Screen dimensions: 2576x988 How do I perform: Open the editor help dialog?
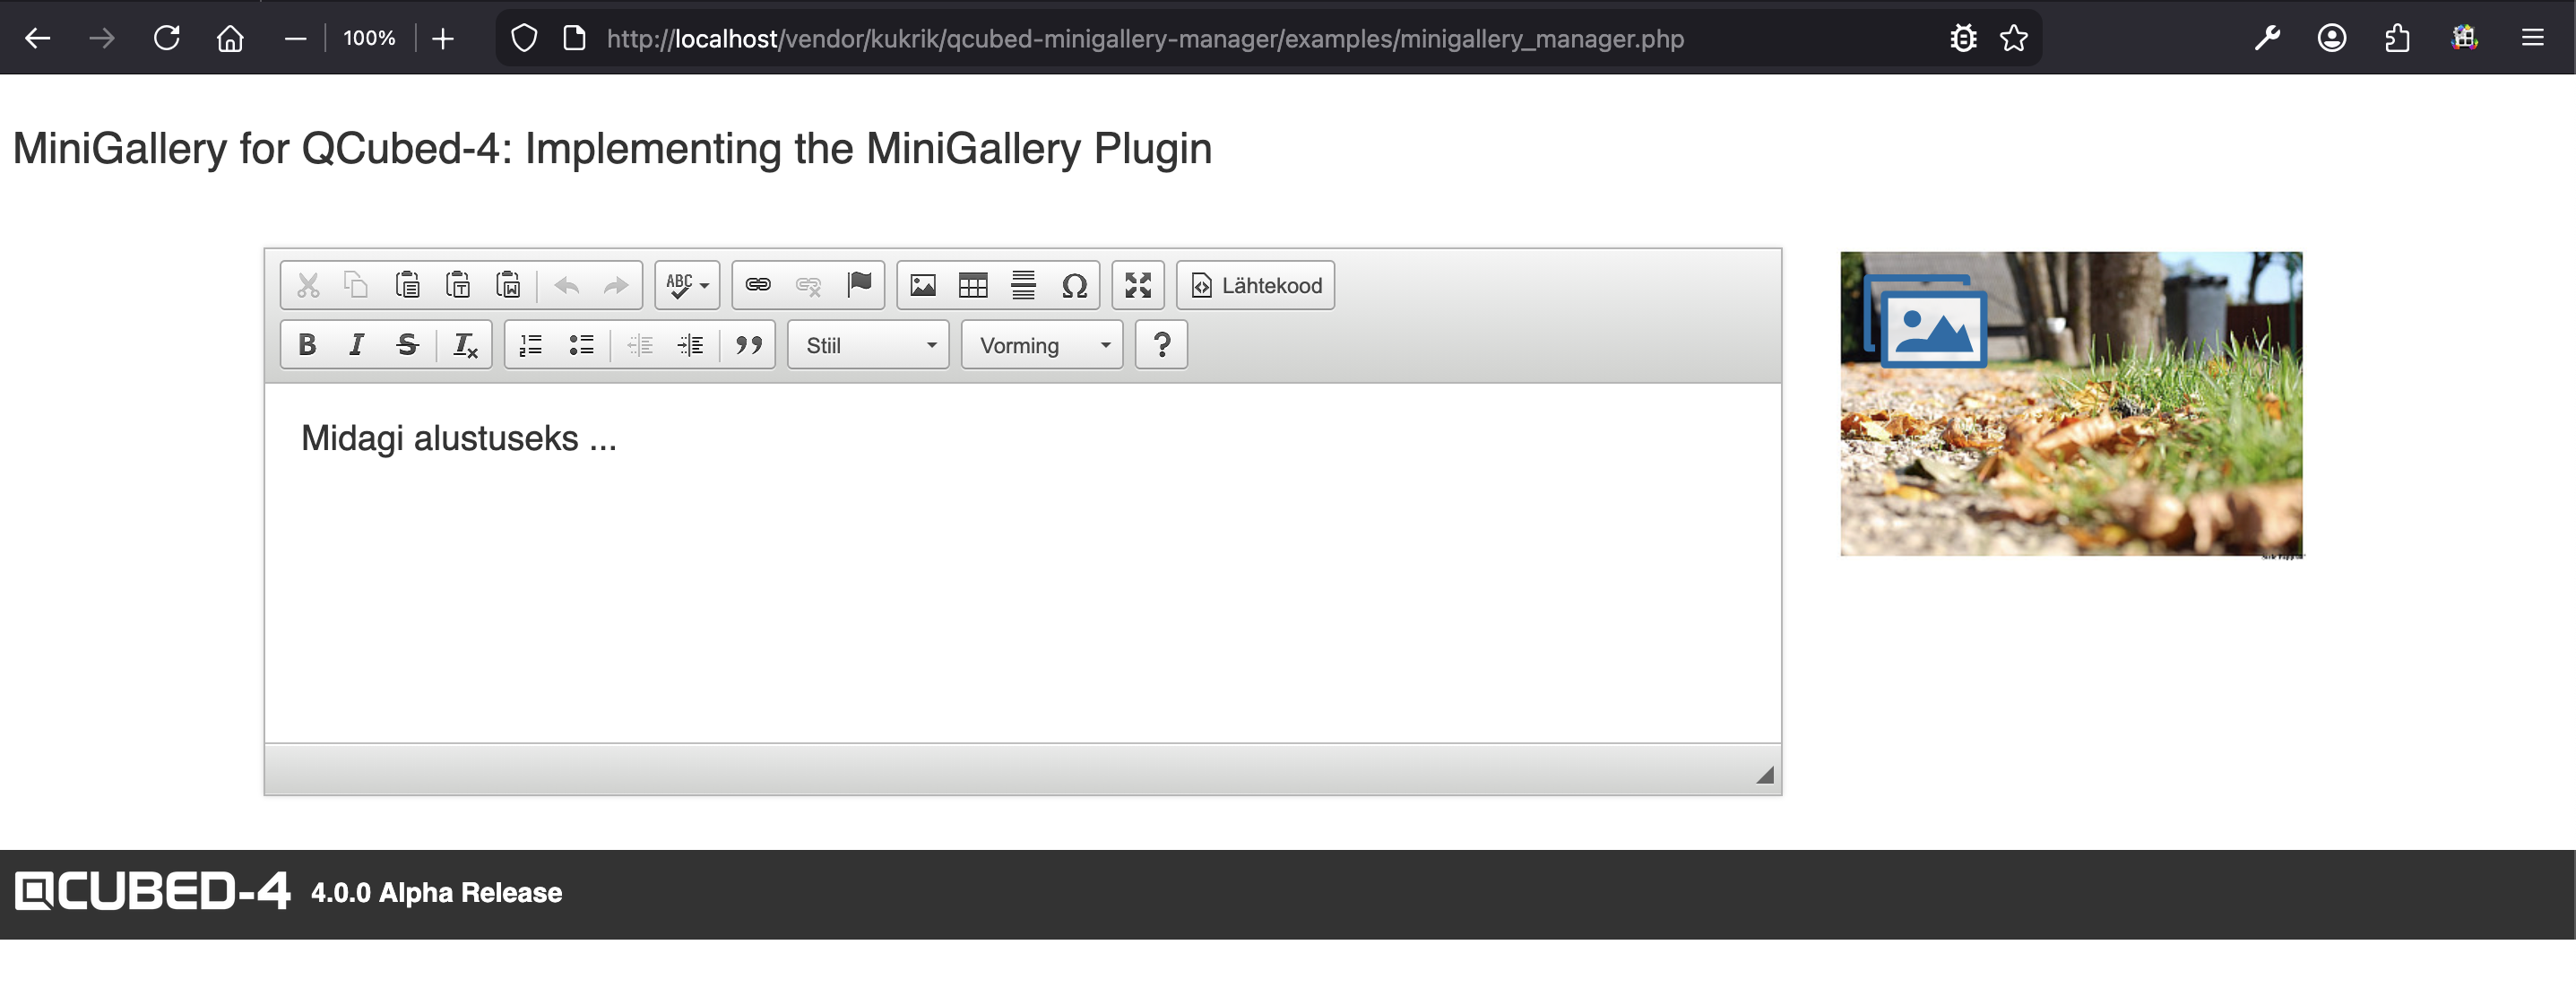click(x=1160, y=344)
